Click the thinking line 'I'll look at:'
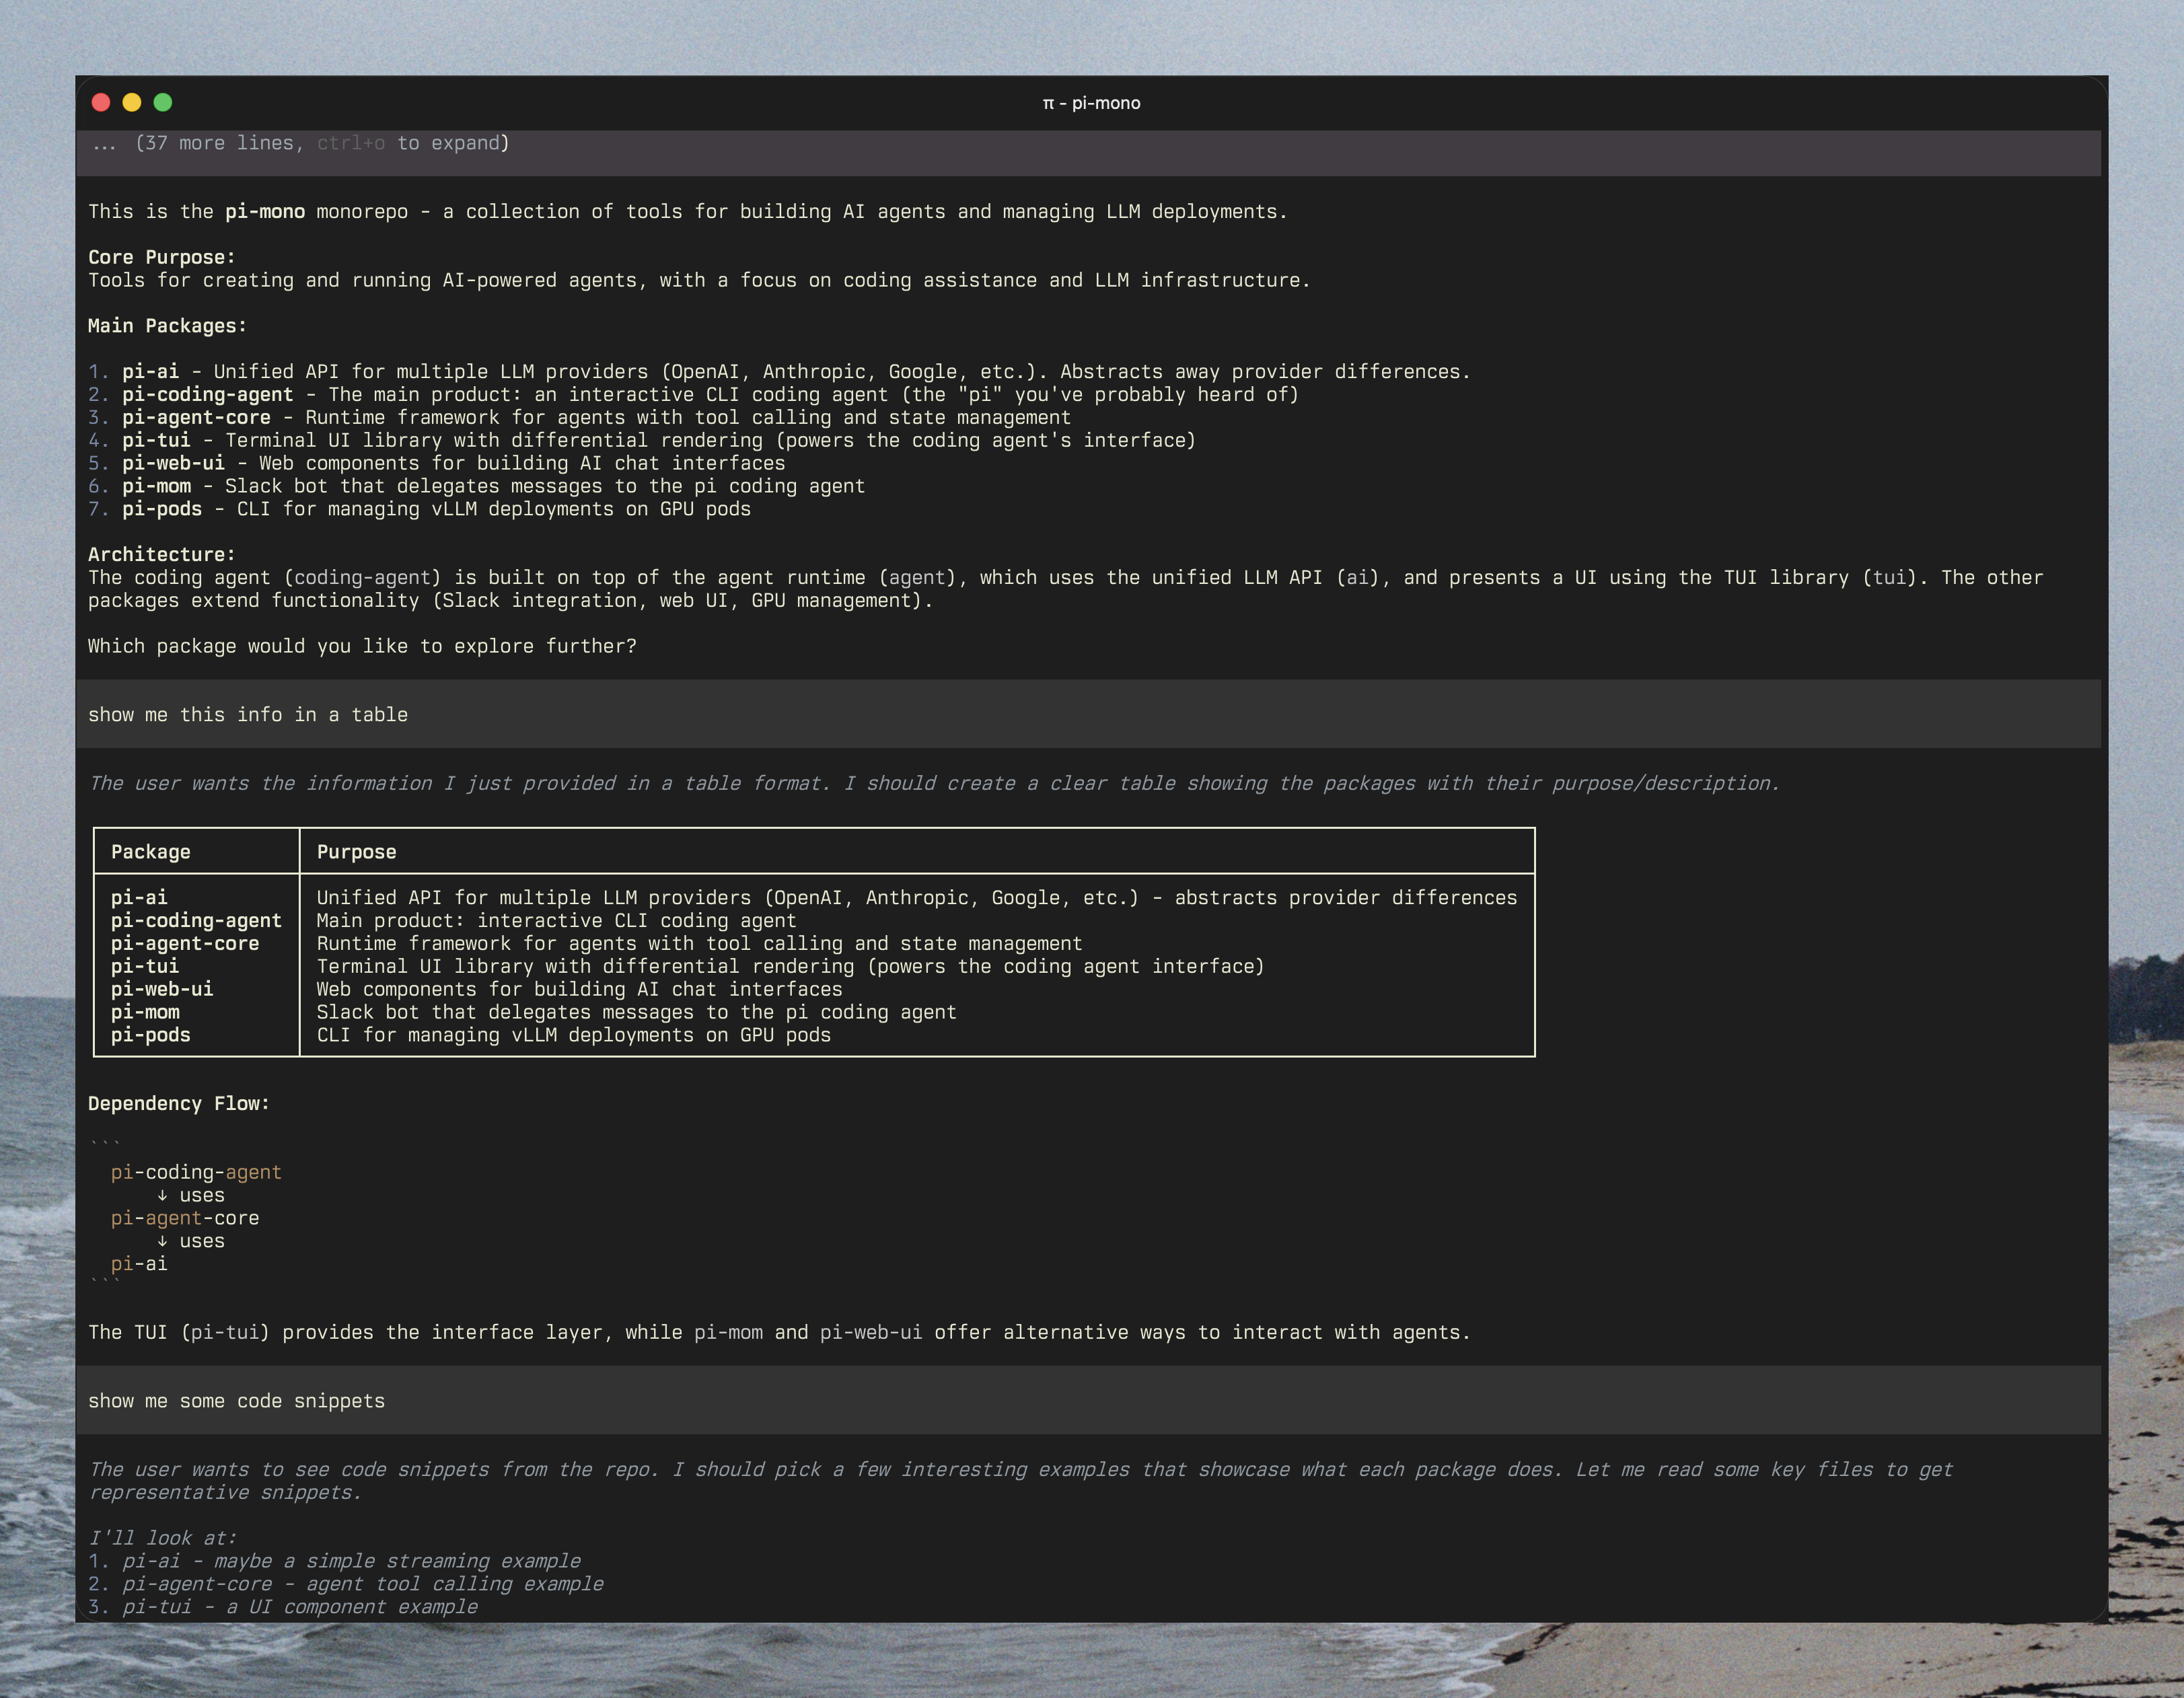The image size is (2184, 1698). coord(163,1539)
